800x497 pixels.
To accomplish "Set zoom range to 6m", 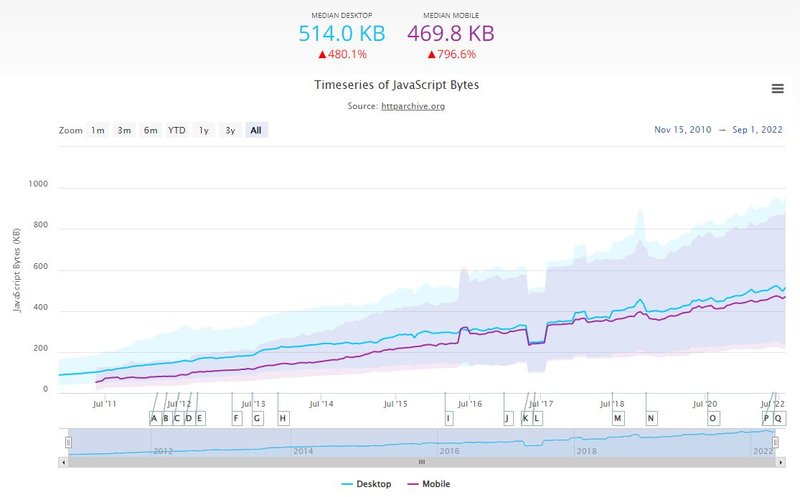I will 151,130.
